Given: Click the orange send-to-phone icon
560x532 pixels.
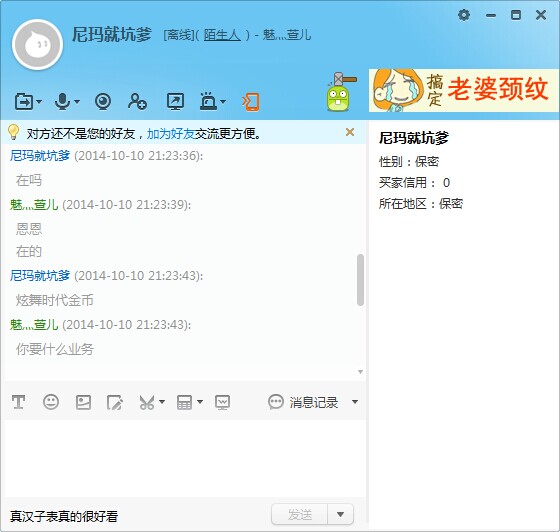Looking at the screenshot, I should click(x=251, y=102).
